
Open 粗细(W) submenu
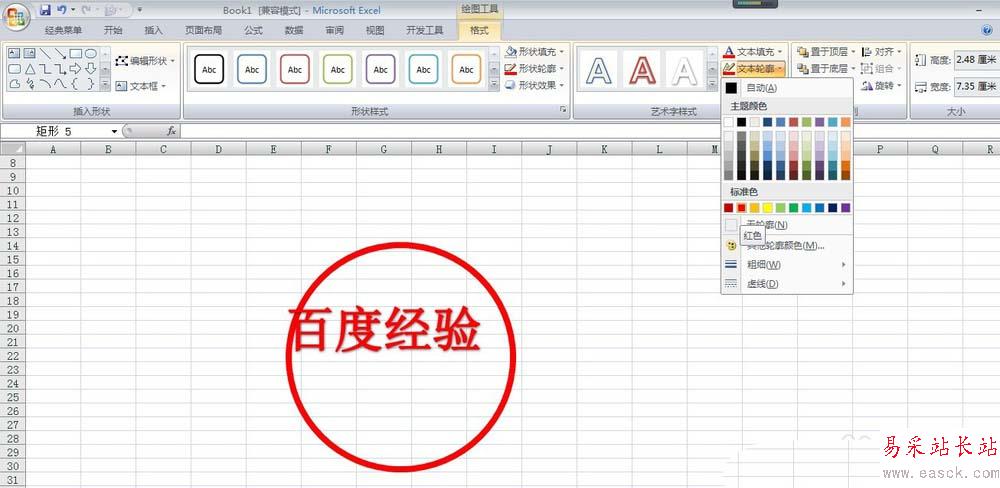pyautogui.click(x=787, y=264)
